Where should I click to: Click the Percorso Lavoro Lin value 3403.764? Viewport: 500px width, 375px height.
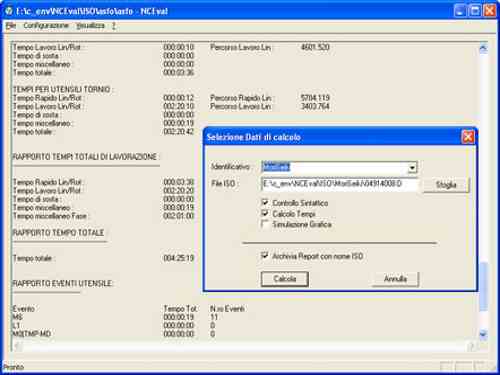315,106
